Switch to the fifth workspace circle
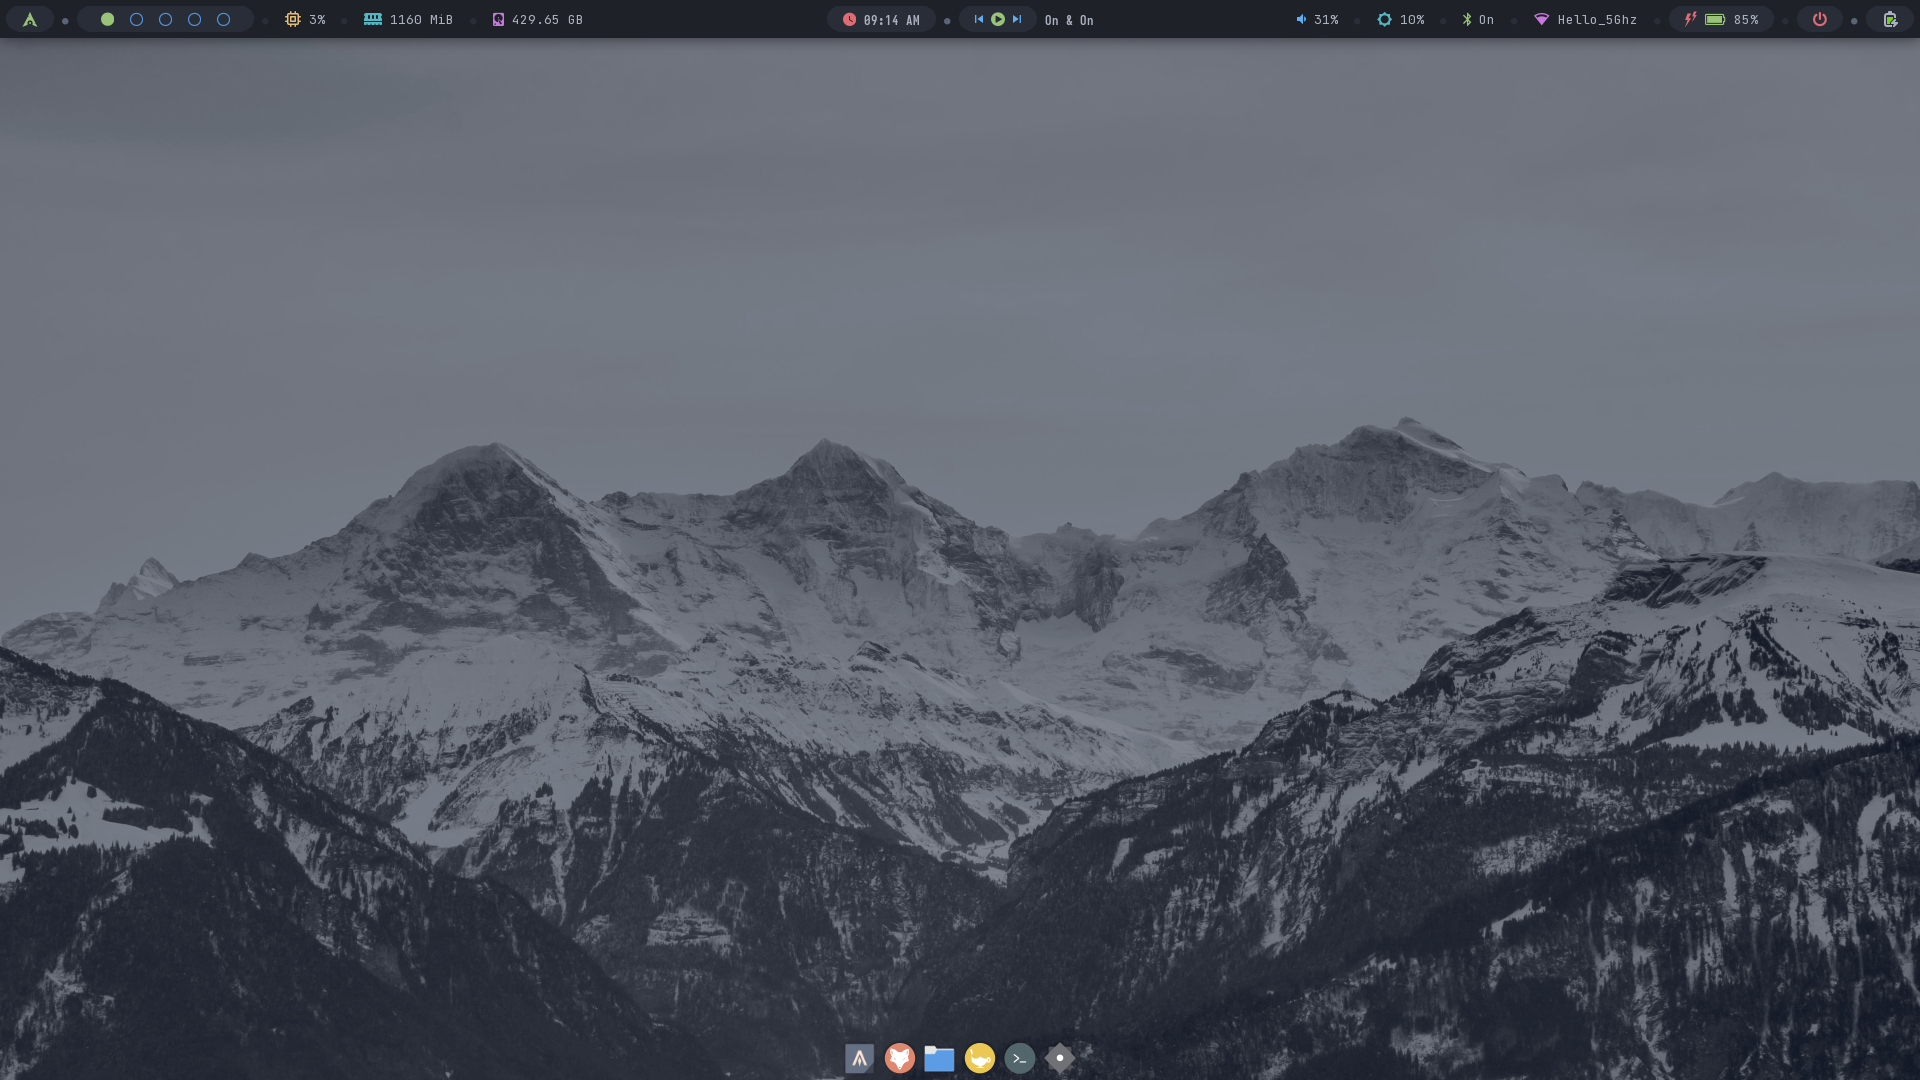Image resolution: width=1920 pixels, height=1080 pixels. (x=223, y=19)
